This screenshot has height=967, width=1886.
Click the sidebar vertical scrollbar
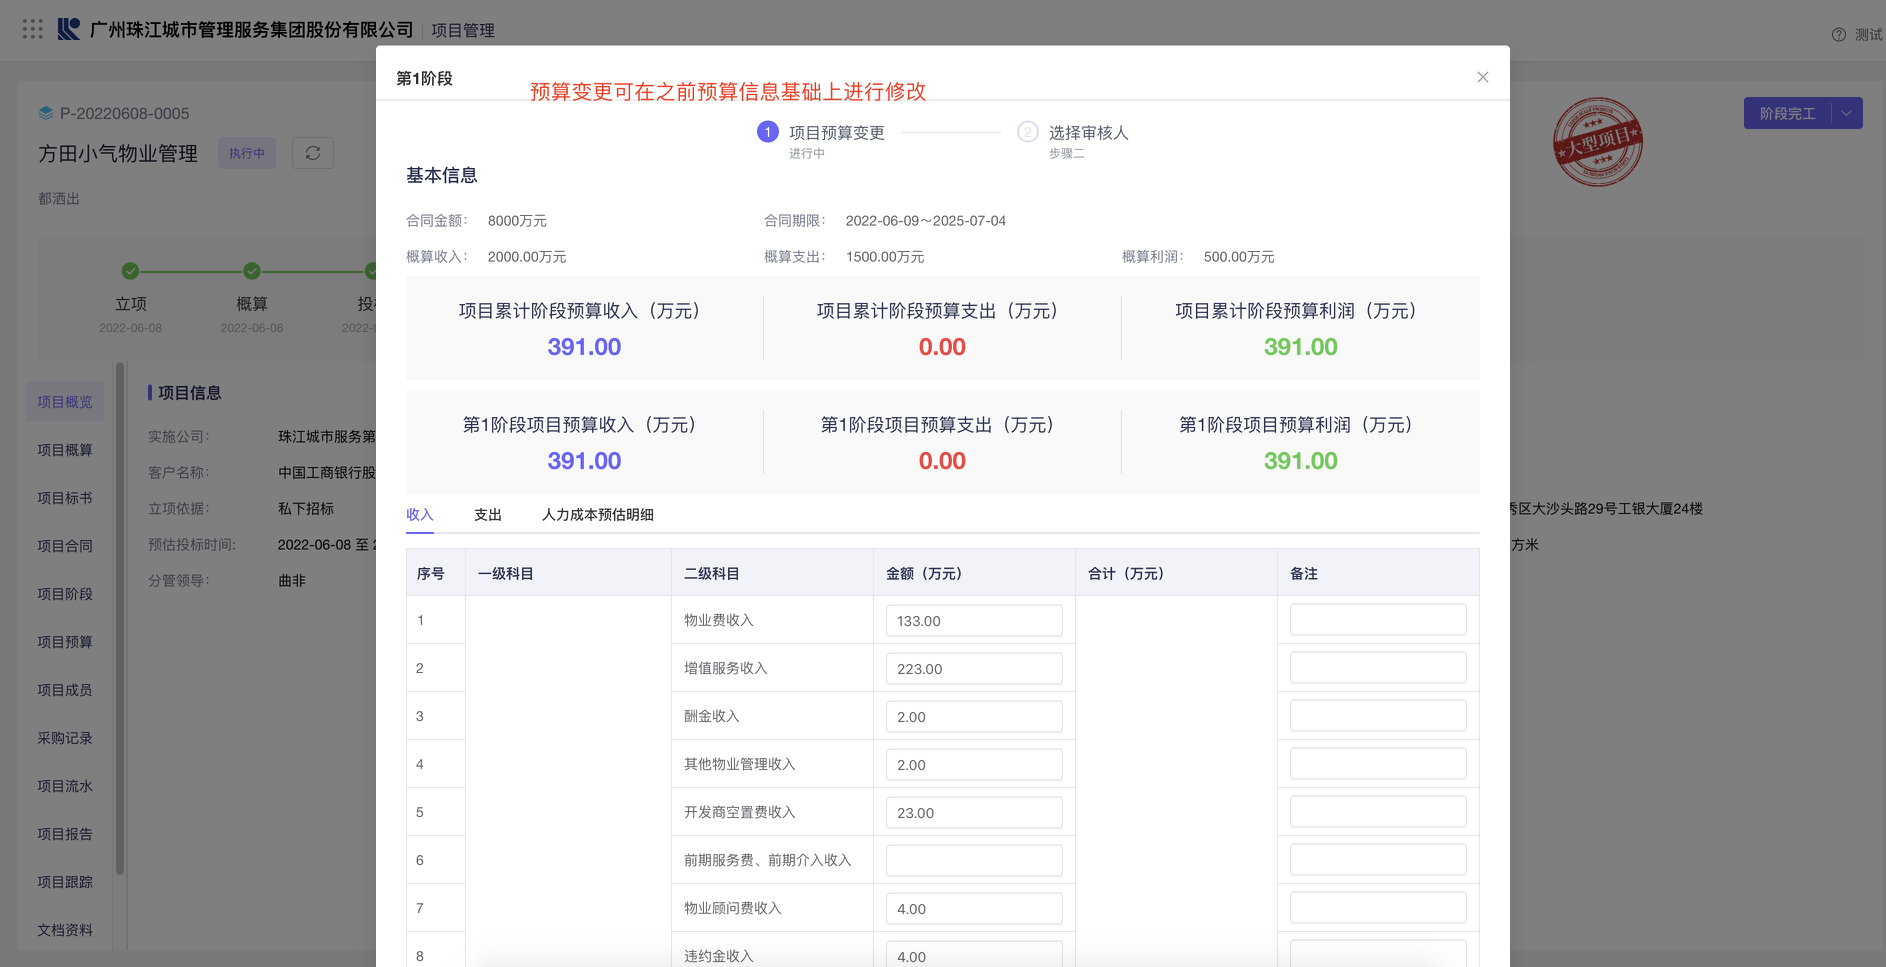[x=120, y=620]
